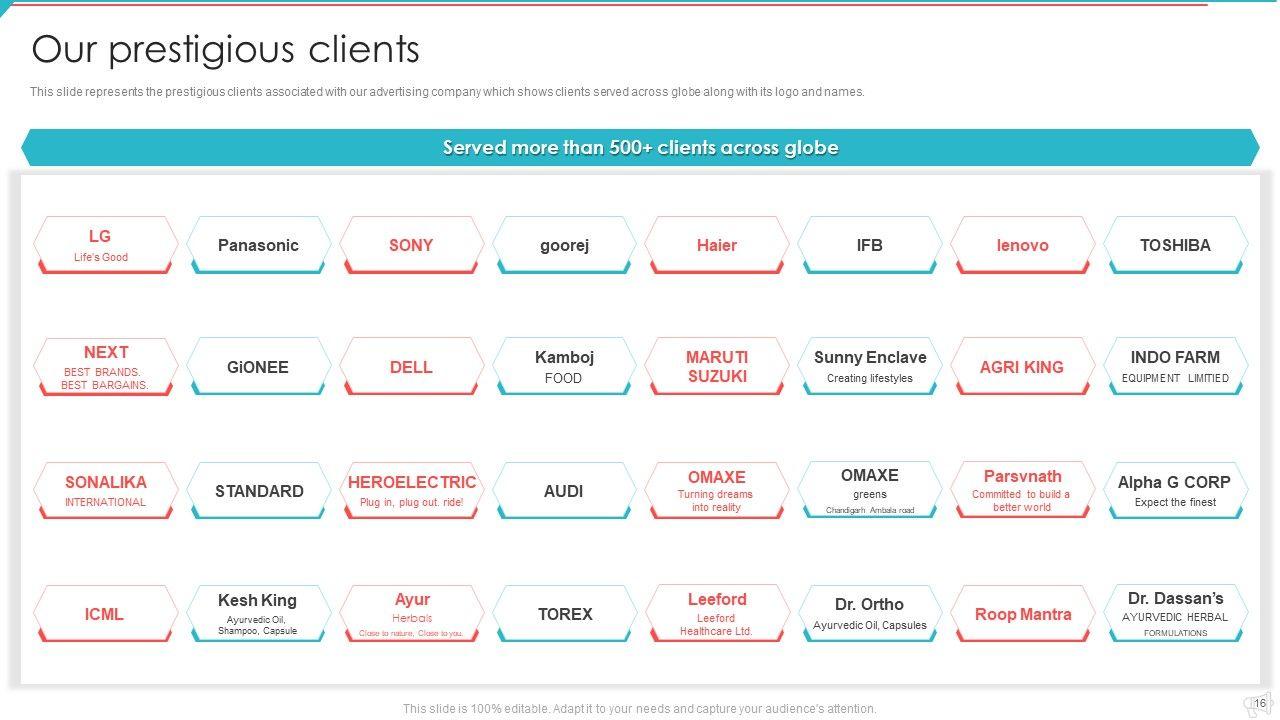Click the HEROELECTRIC card
The width and height of the screenshot is (1280, 720).
[x=411, y=491]
